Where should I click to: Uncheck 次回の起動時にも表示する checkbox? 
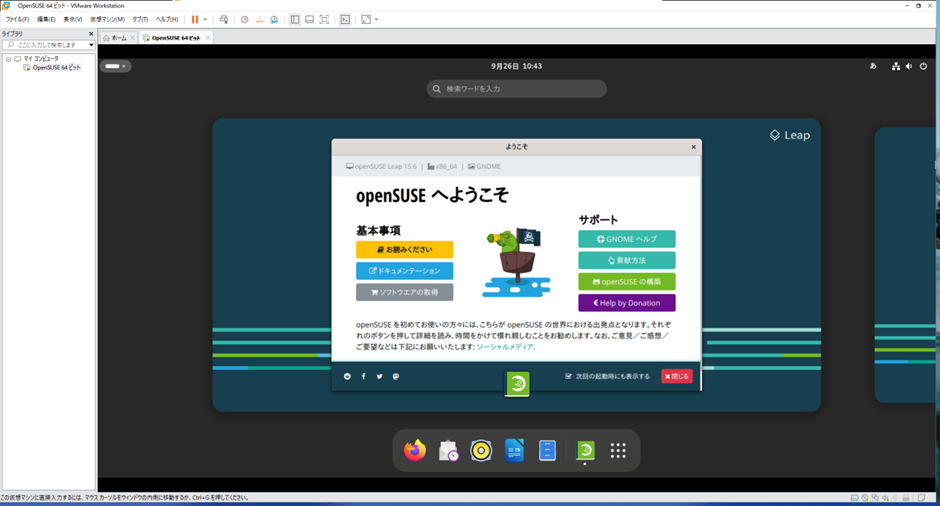point(568,376)
